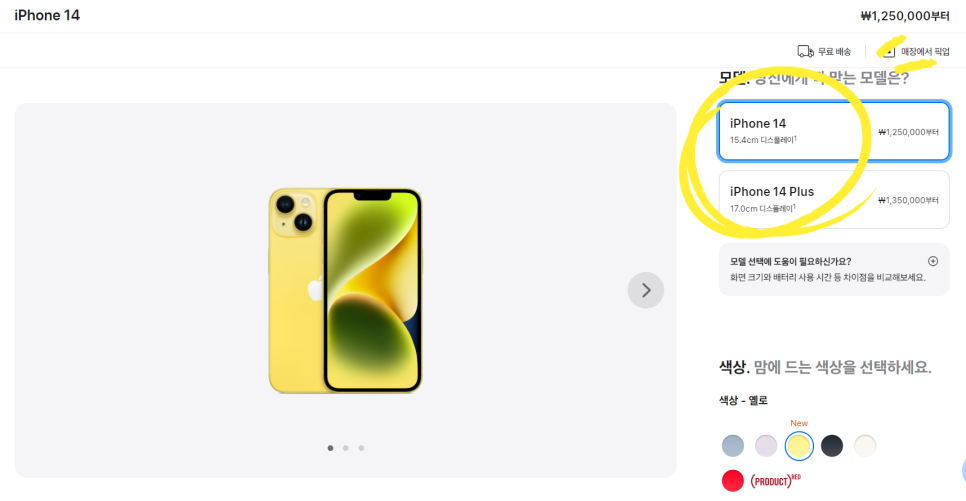Click the iPhone 14 title in header
This screenshot has height=501, width=966.
[47, 15]
